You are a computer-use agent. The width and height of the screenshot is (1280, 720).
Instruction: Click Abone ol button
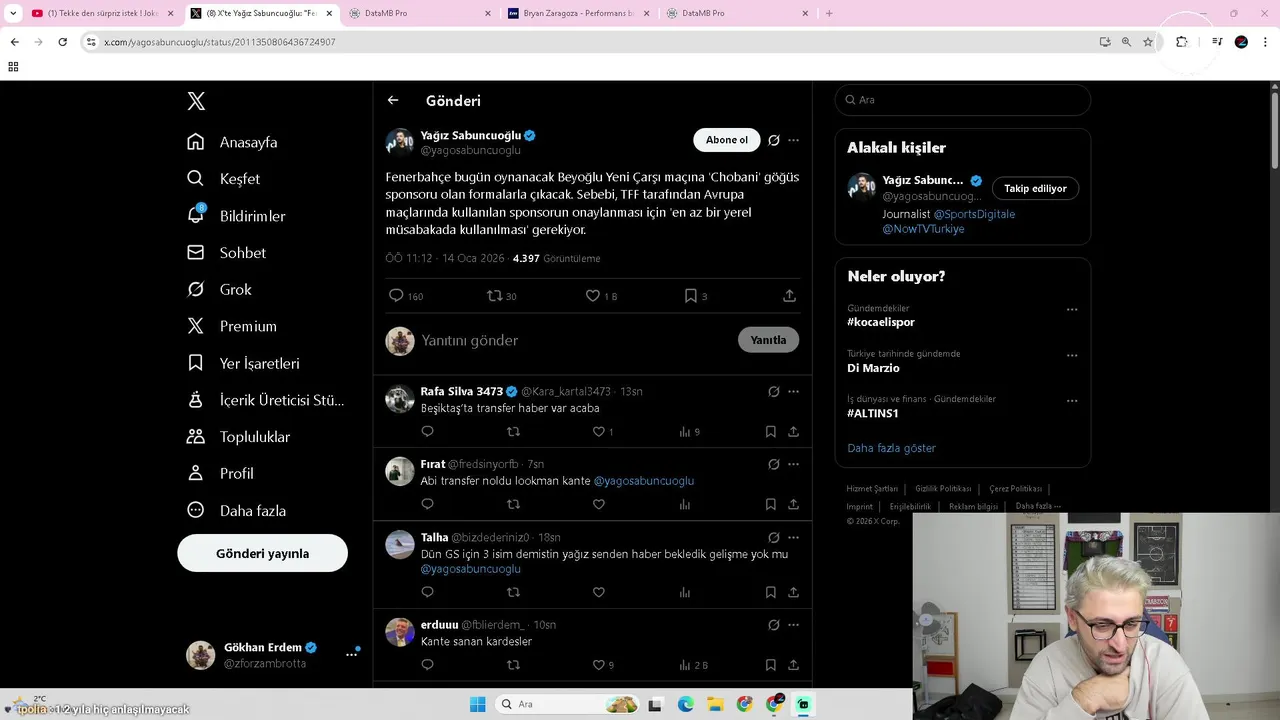tap(727, 140)
